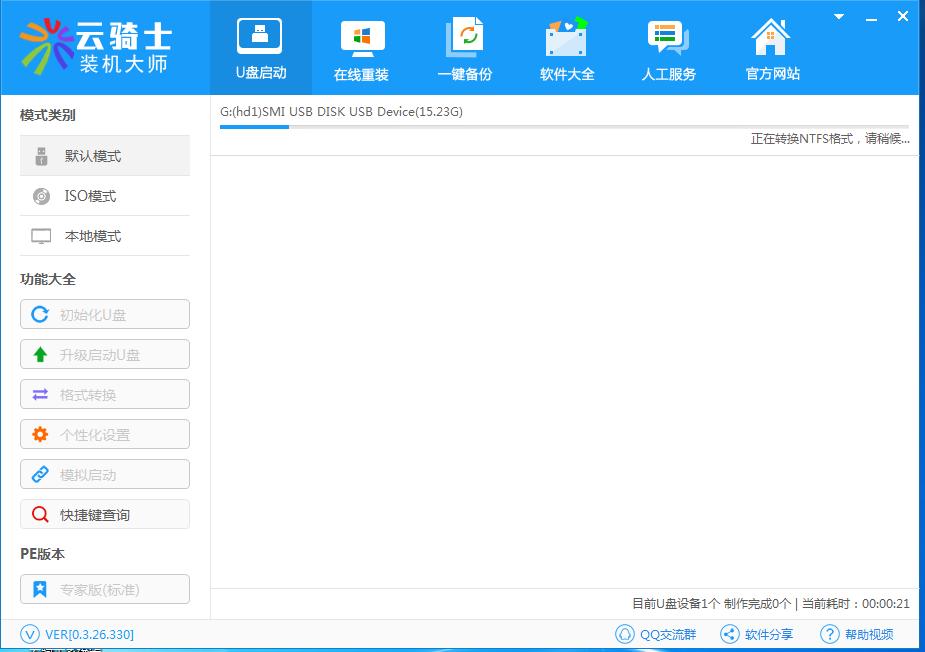Open 快捷键查询 hotkey lookup
Image resolution: width=925 pixels, height=652 pixels.
pyautogui.click(x=105, y=515)
